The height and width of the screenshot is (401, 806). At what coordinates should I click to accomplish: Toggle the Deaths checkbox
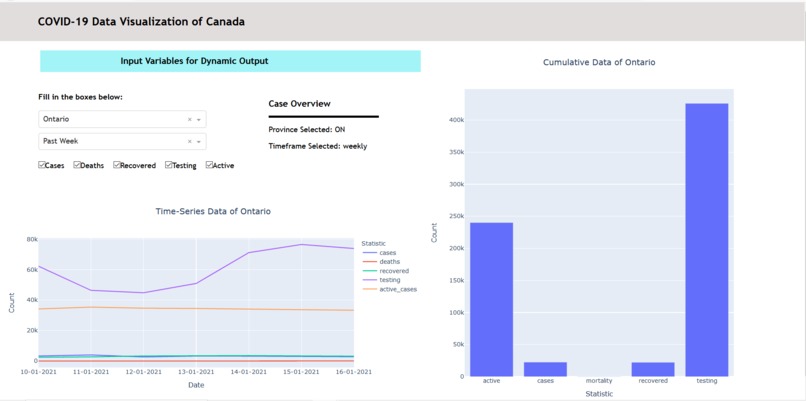point(77,165)
